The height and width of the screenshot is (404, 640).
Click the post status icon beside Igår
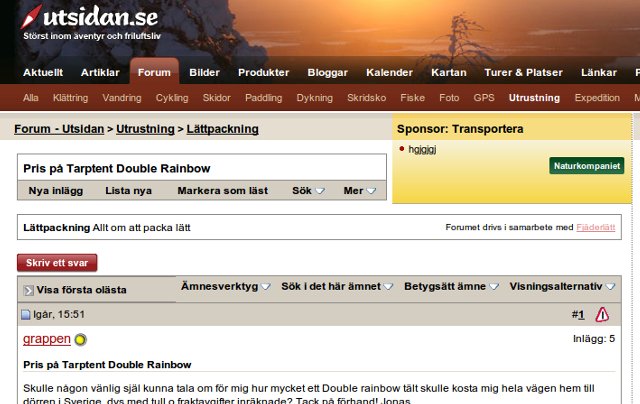pos(27,315)
